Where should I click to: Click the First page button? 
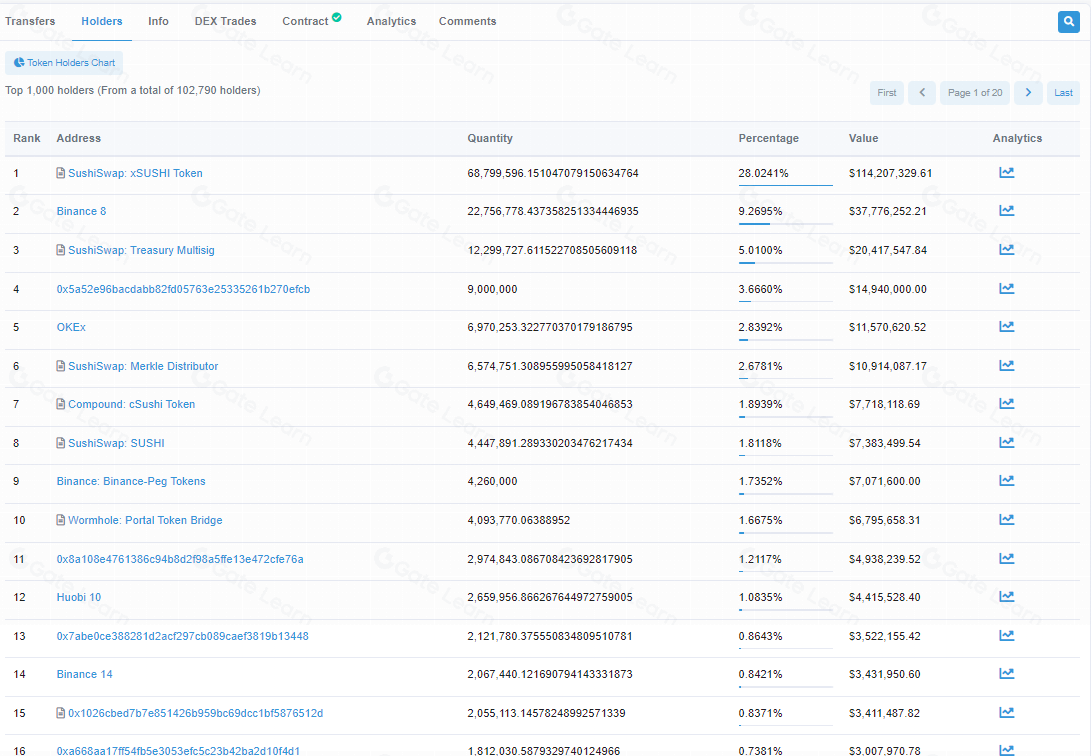click(887, 93)
